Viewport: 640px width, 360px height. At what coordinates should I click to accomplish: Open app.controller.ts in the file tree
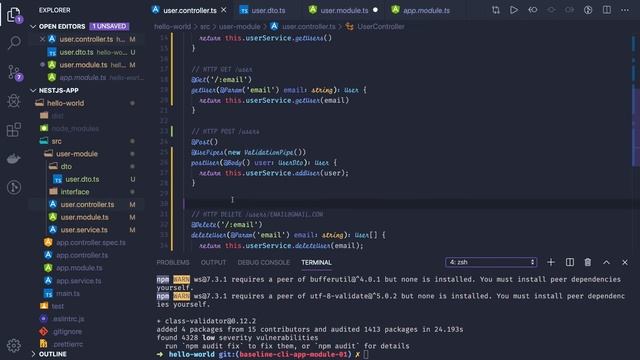[x=82, y=255]
